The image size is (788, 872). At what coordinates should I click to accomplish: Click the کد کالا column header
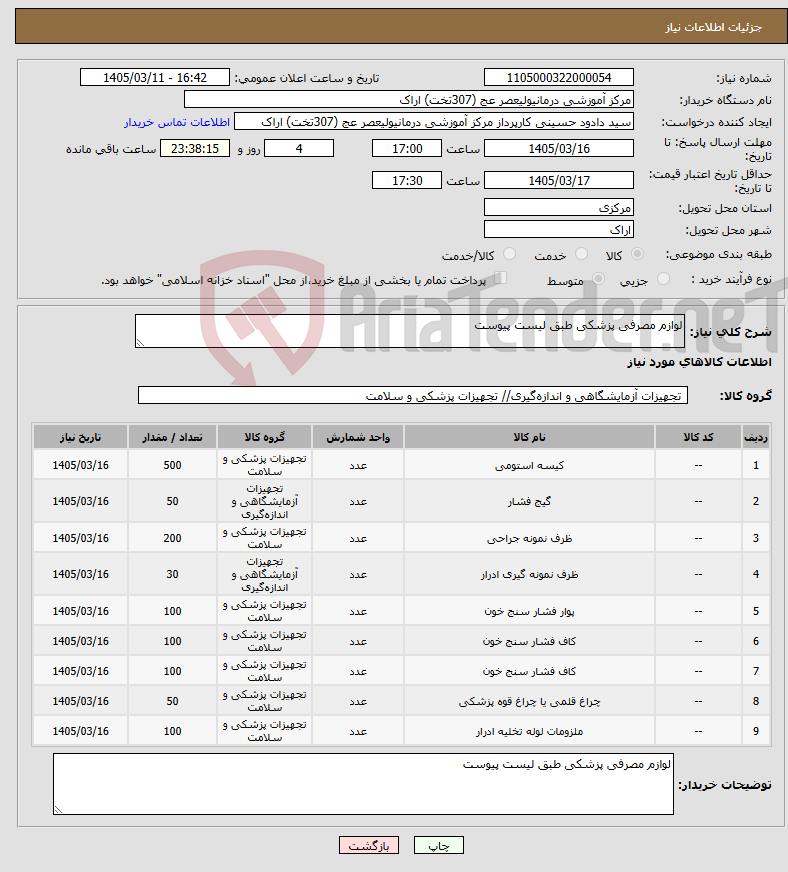[x=698, y=437]
